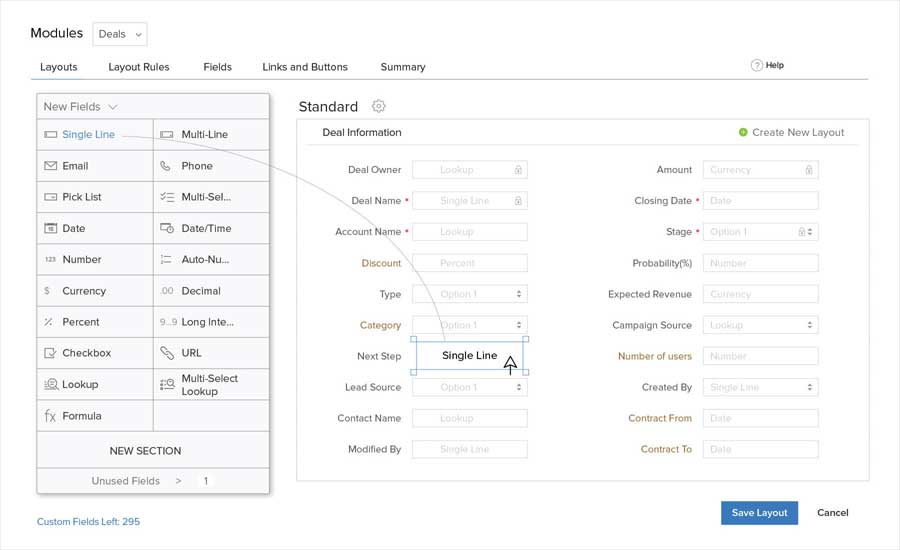Switch to the Layout Rules tab
Image resolution: width=900 pixels, height=550 pixels.
click(x=139, y=67)
